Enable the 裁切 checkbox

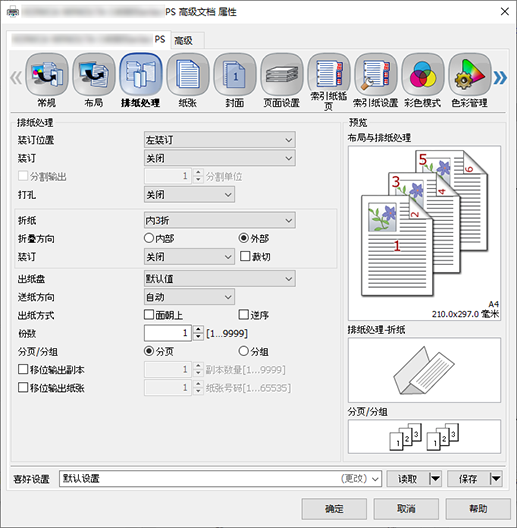coord(245,256)
